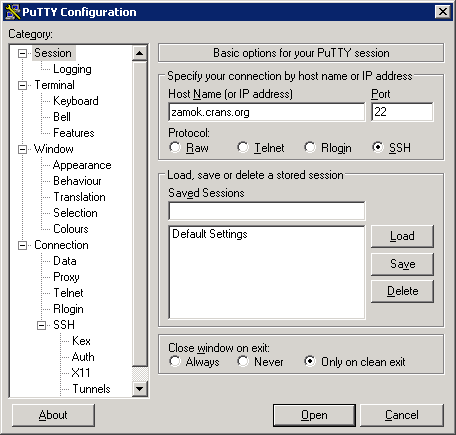Click the scroll up arrow in Category tree
The width and height of the screenshot is (456, 435).
pos(140,53)
